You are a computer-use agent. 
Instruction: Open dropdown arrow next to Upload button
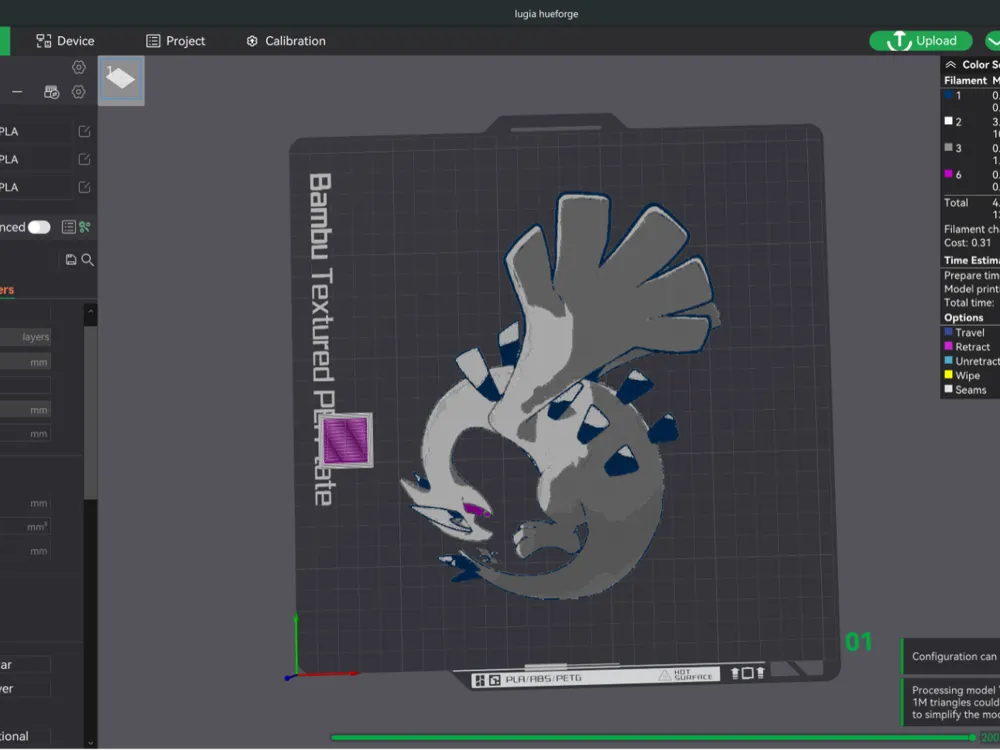coord(992,41)
